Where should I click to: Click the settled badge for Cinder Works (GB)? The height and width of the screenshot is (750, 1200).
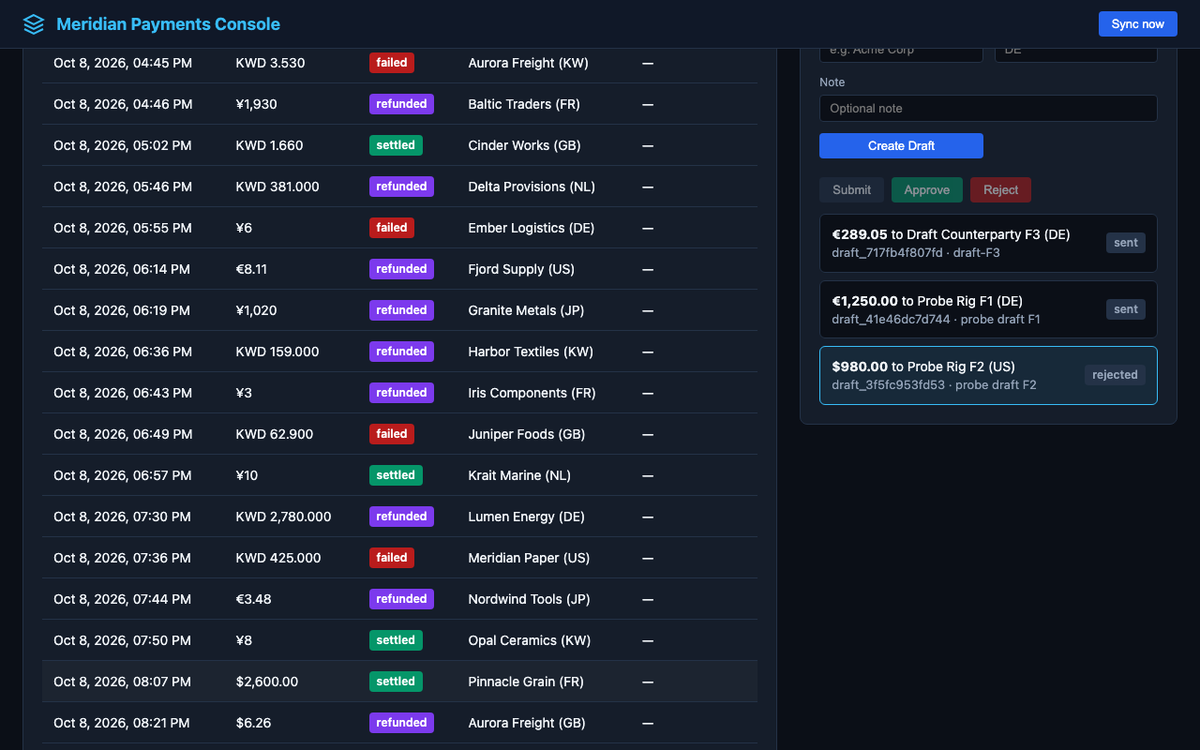click(x=396, y=145)
